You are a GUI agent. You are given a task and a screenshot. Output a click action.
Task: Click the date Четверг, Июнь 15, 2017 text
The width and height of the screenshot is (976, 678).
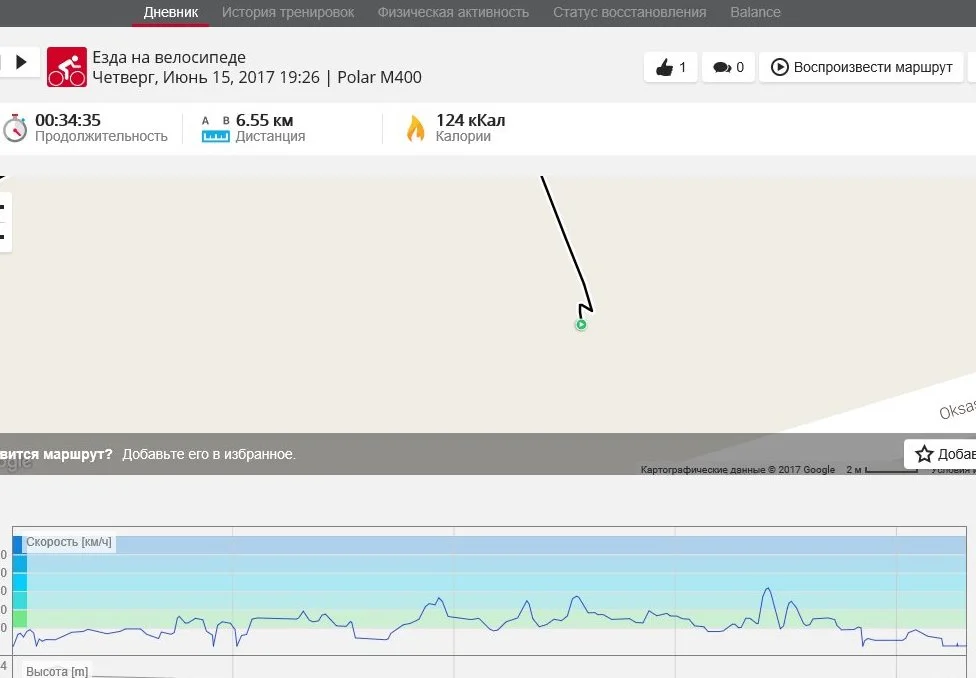click(x=184, y=77)
